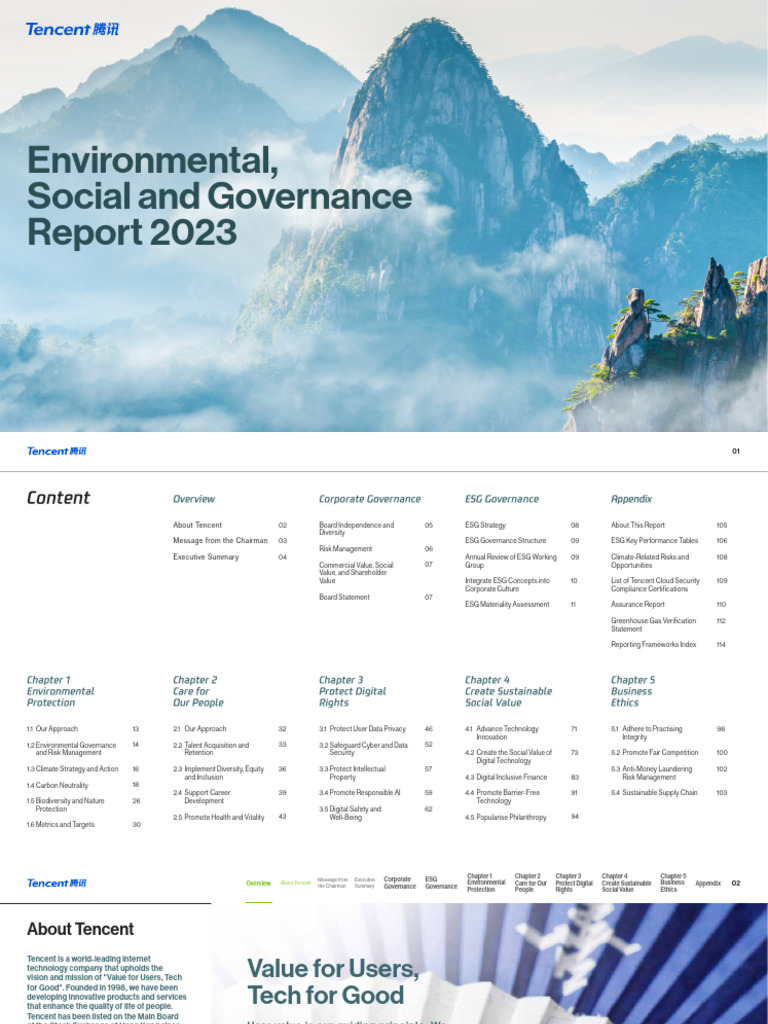
Task: Open '2.2 Talent Acquisition and Retention'
Action: click(211, 749)
